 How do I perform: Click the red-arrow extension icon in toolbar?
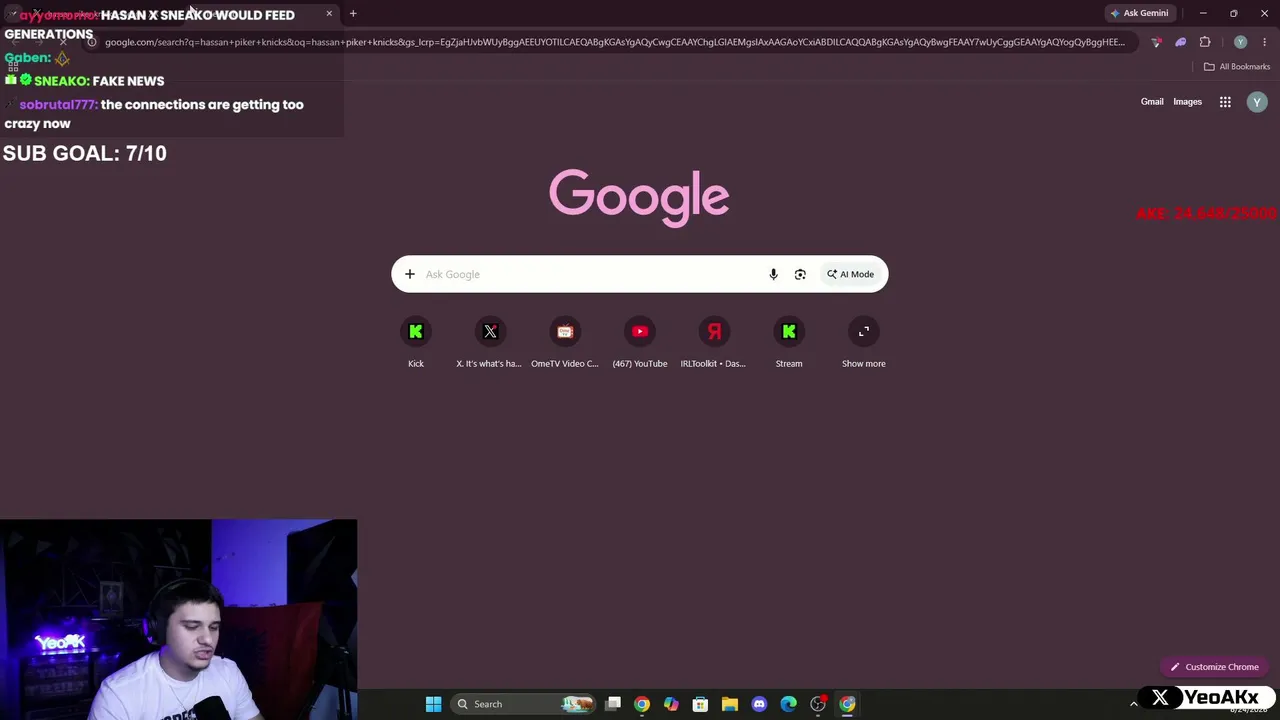click(x=1157, y=42)
